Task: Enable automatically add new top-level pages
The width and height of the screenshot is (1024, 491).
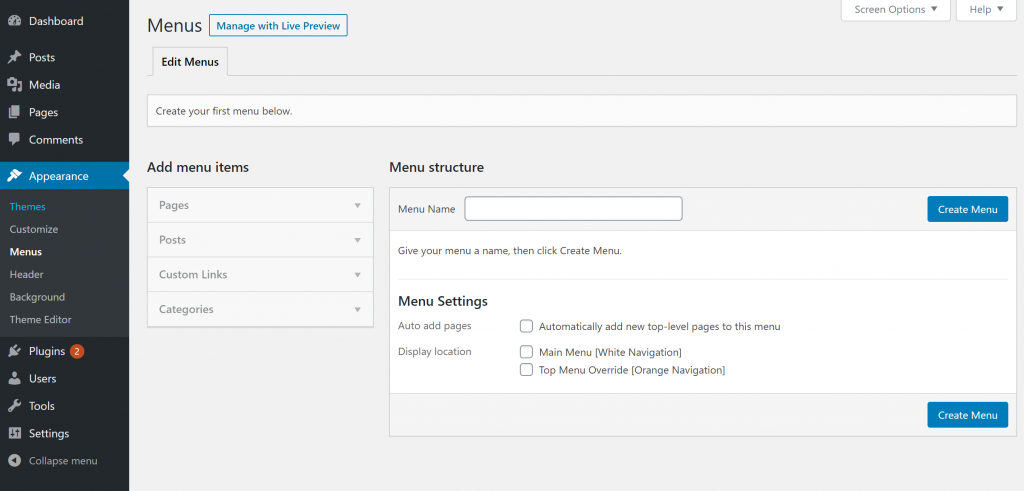Action: point(526,326)
